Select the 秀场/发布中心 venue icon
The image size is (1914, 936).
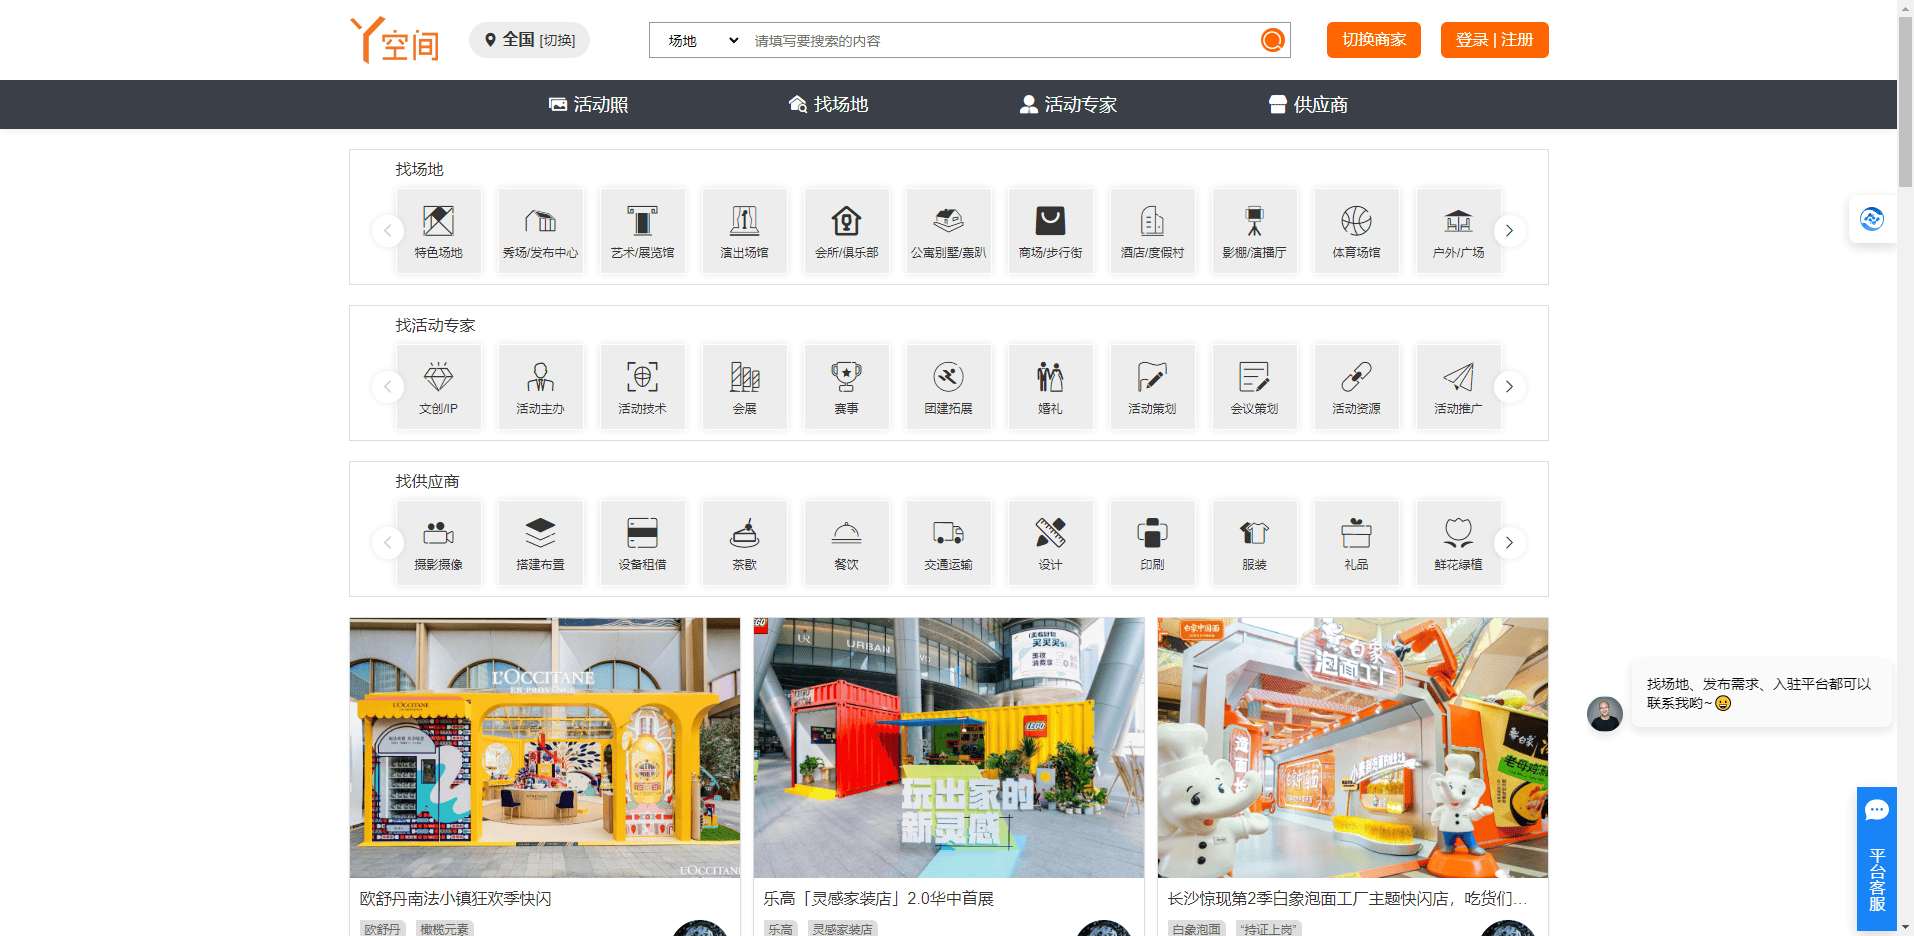[x=540, y=231]
